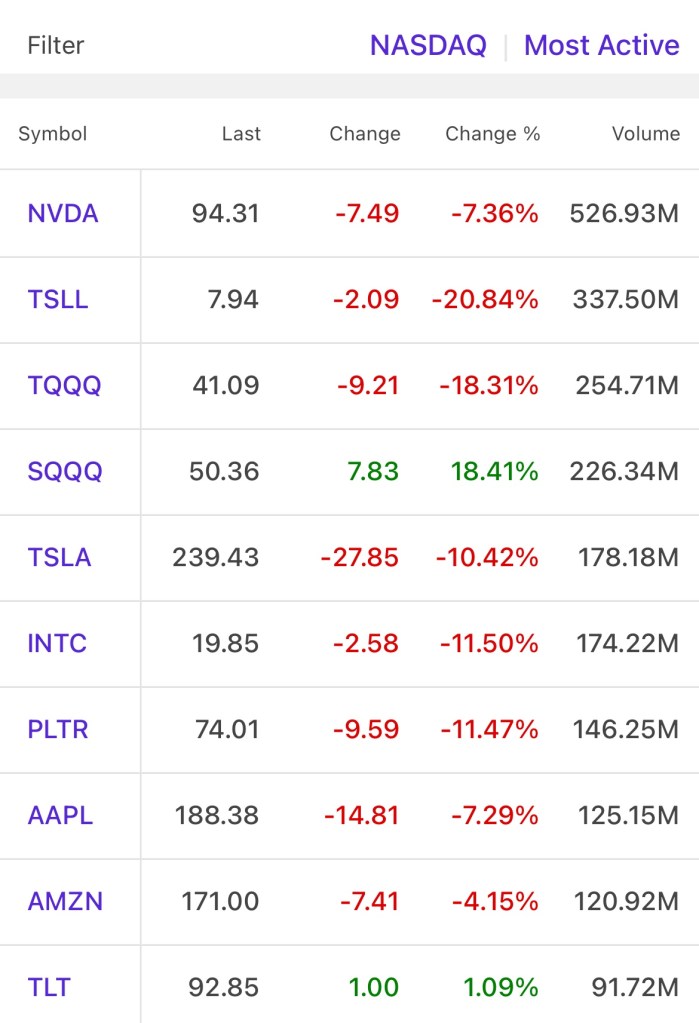
Task: Open the Most Active filter selector
Action: (601, 45)
